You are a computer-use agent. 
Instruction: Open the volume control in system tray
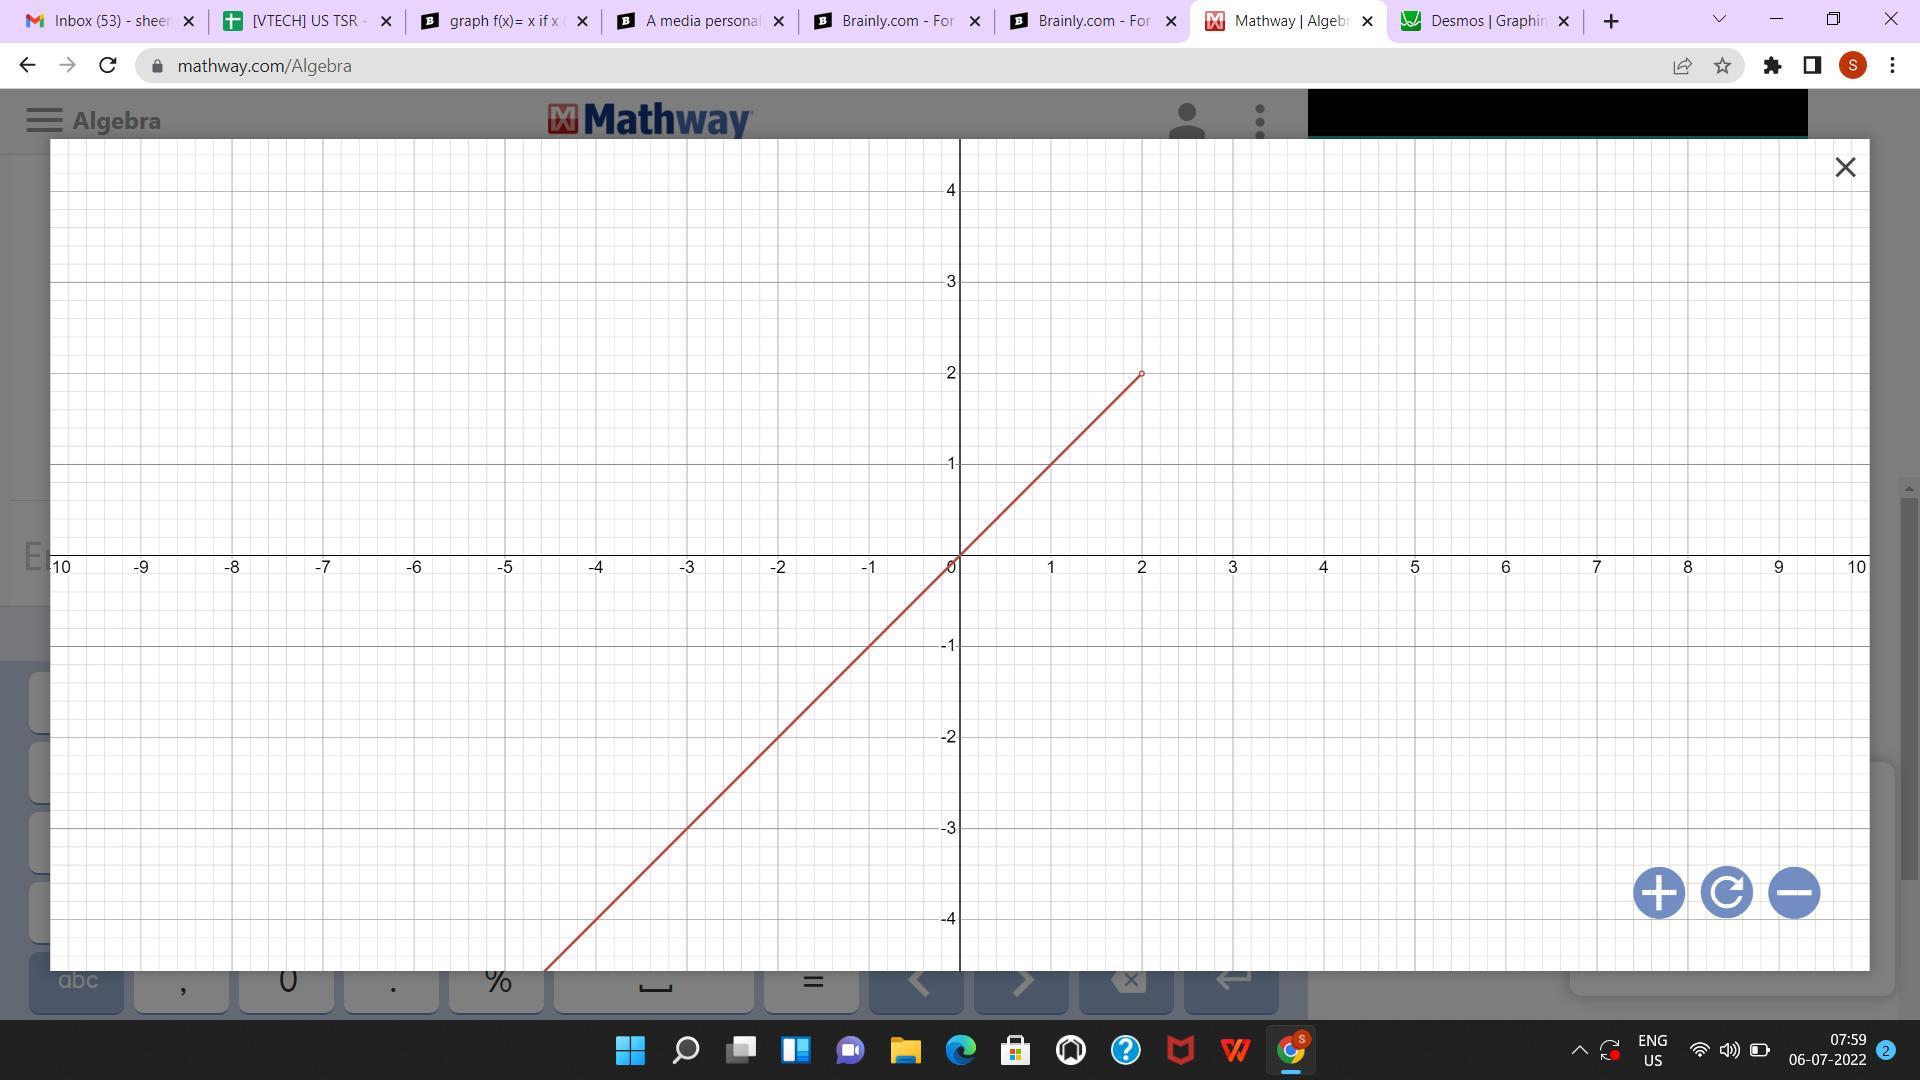(x=1729, y=1050)
